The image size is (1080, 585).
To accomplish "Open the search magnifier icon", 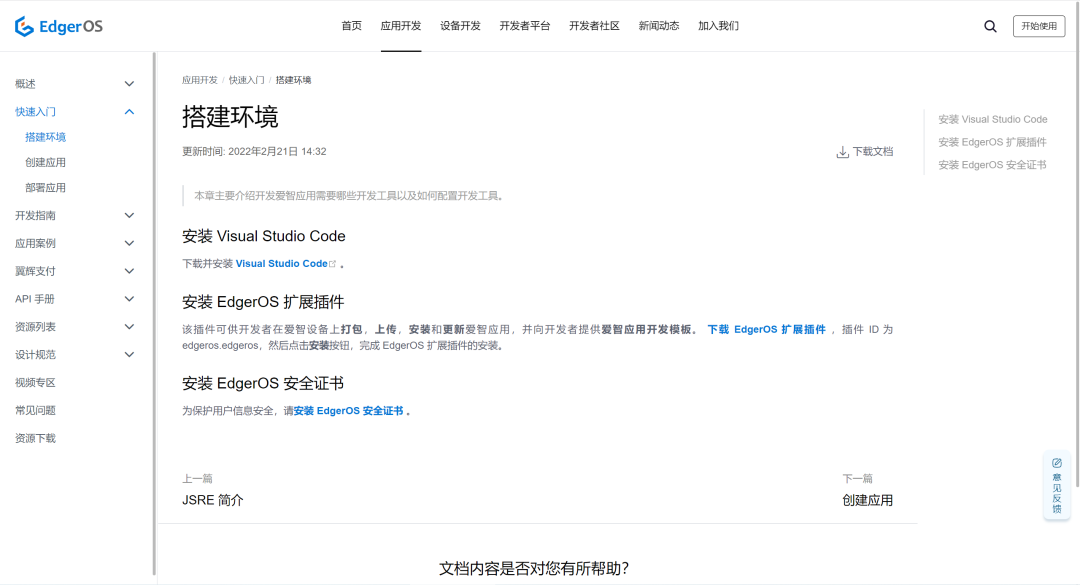I will (990, 26).
